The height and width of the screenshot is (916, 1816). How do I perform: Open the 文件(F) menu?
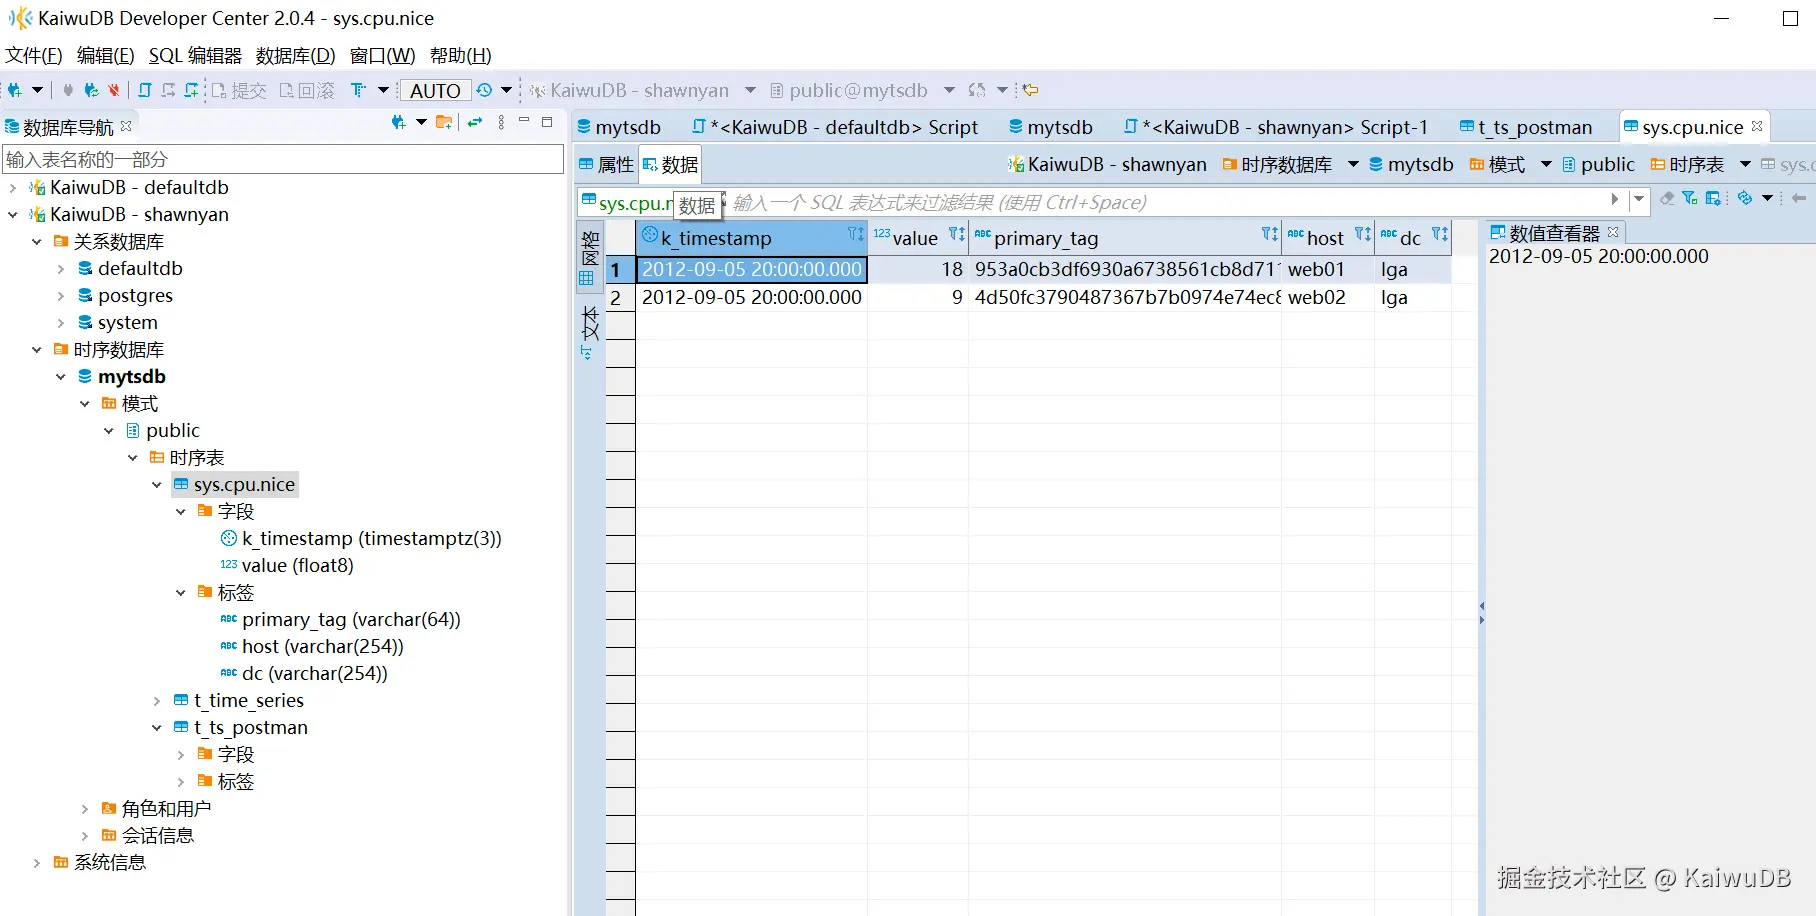click(34, 55)
